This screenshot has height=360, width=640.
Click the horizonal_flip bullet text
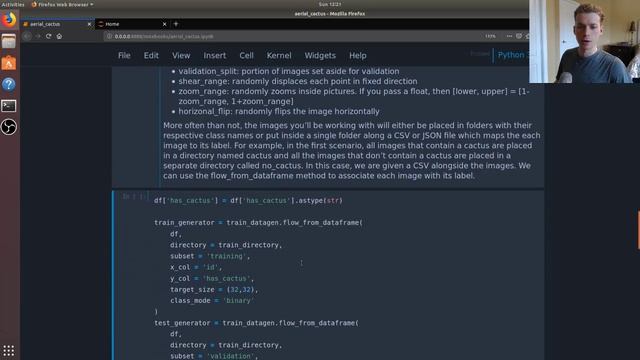279,111
